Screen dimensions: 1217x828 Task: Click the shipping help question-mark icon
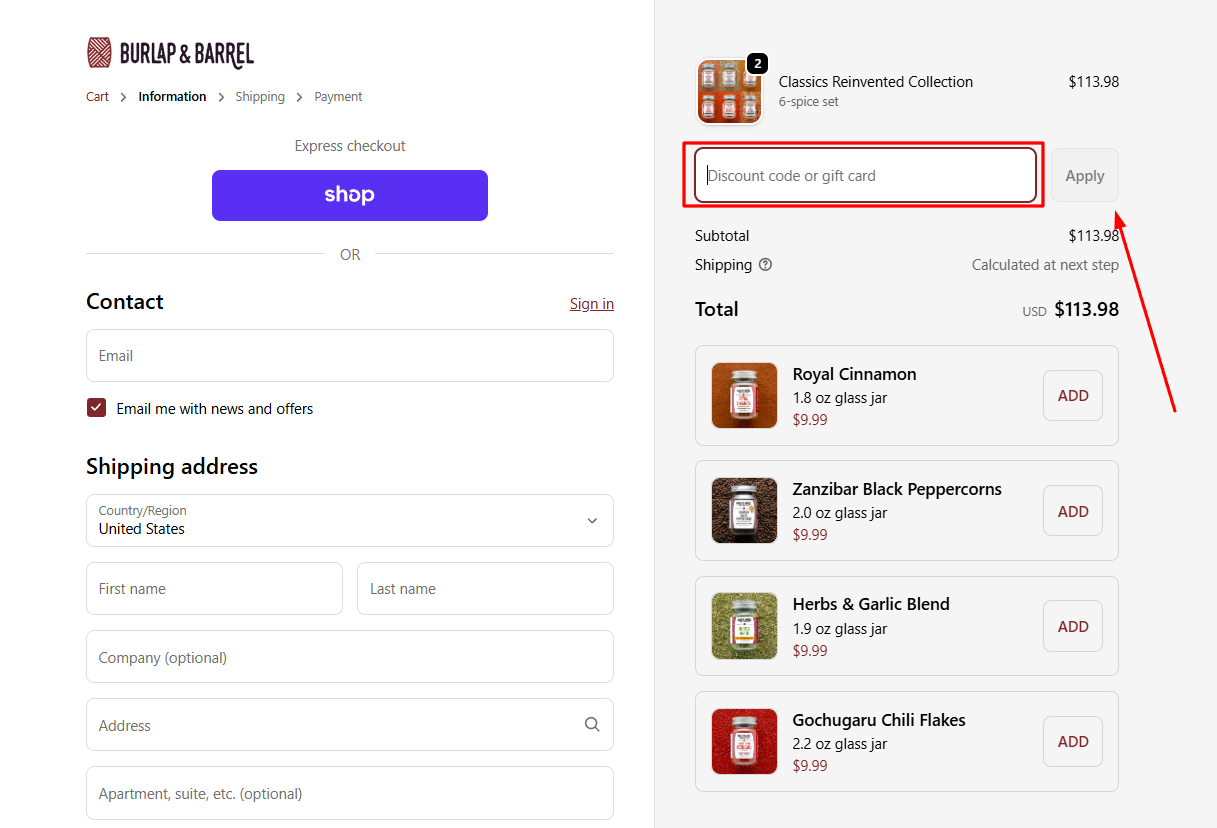tap(766, 265)
